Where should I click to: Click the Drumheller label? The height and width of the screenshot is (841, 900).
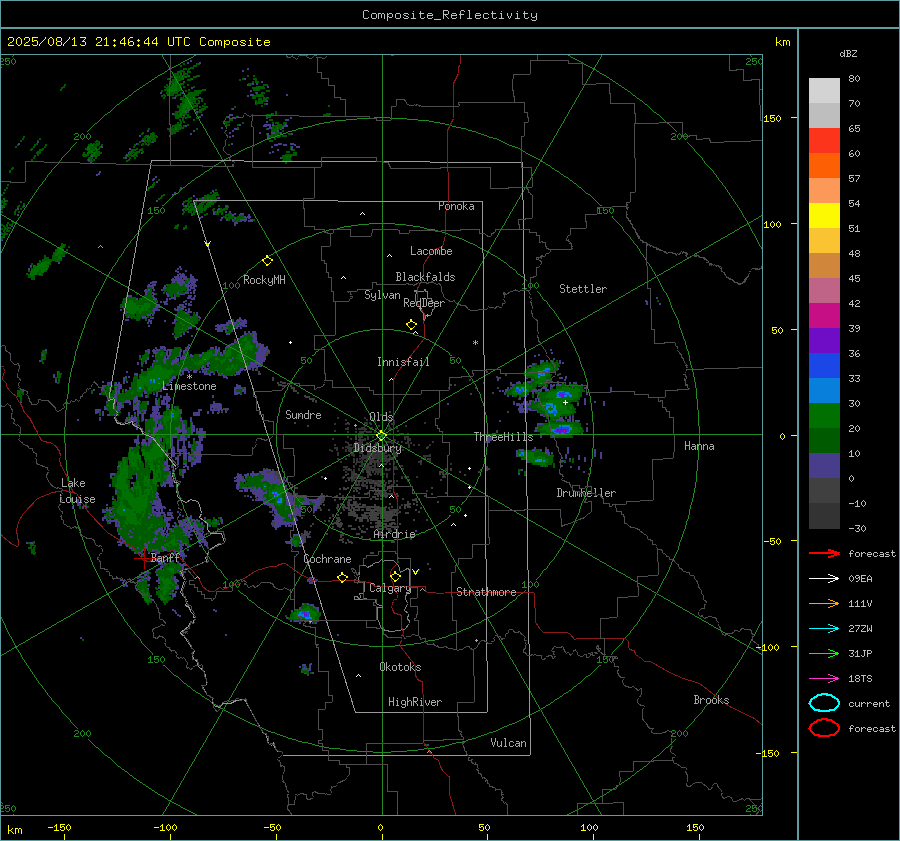586,493
